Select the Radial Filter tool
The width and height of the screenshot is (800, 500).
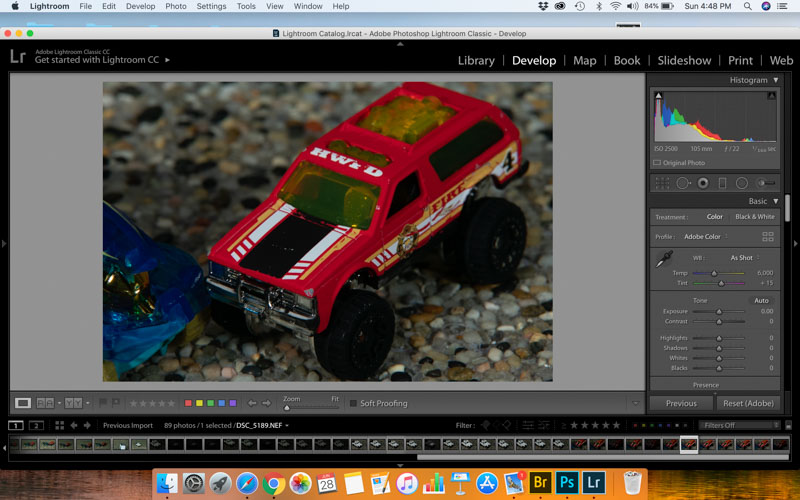tap(742, 183)
